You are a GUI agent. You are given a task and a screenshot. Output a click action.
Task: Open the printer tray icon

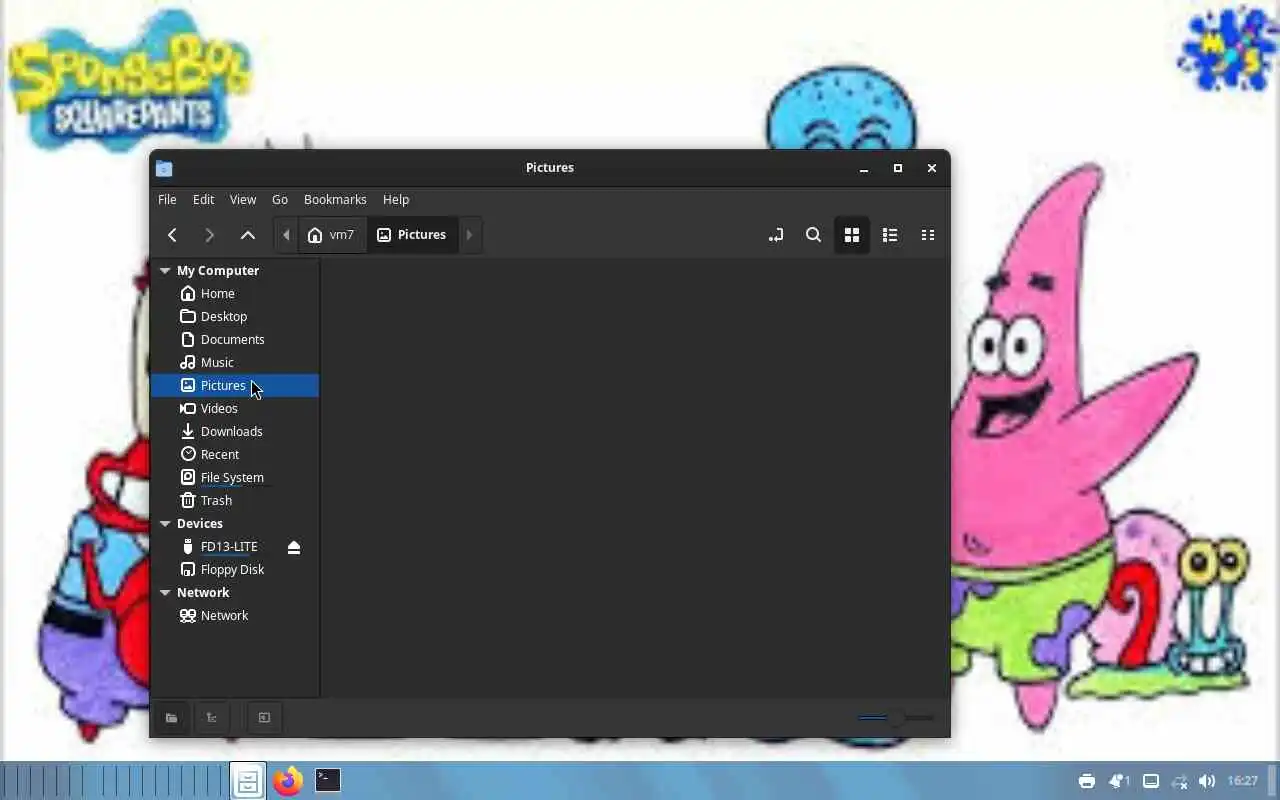1087,781
